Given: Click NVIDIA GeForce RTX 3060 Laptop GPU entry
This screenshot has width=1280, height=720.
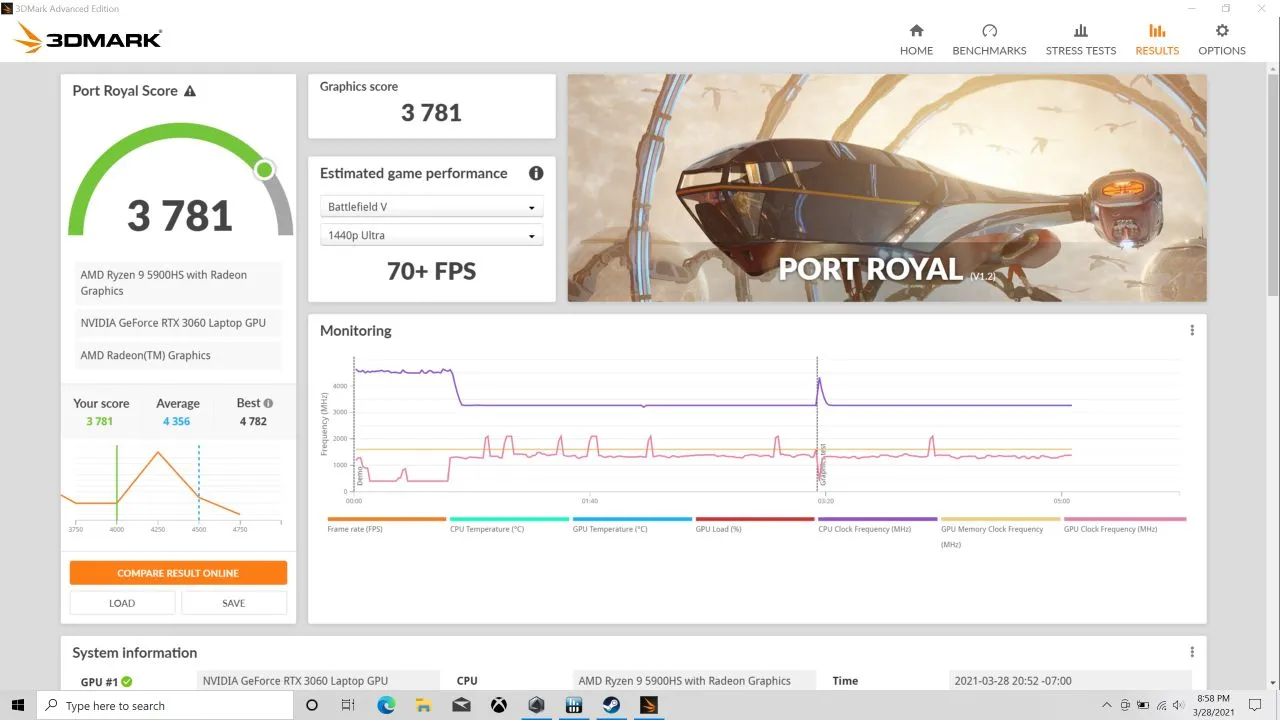Looking at the screenshot, I should coord(177,323).
